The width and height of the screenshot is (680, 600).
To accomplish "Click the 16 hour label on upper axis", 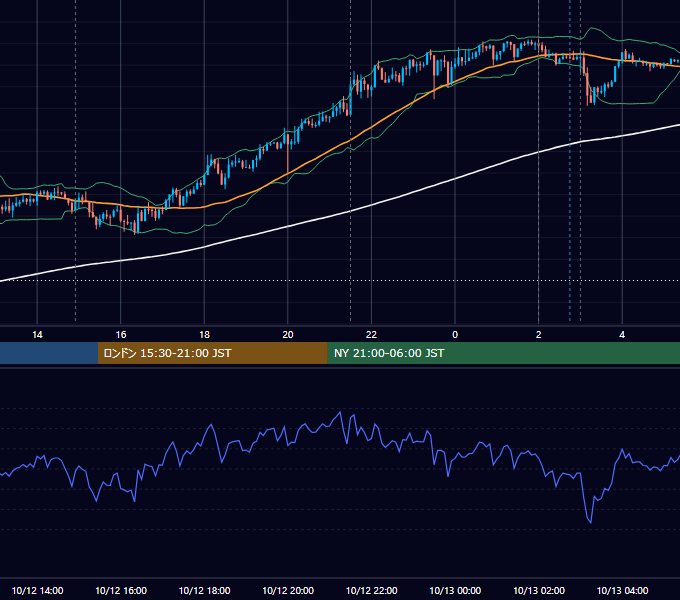I will tap(121, 335).
